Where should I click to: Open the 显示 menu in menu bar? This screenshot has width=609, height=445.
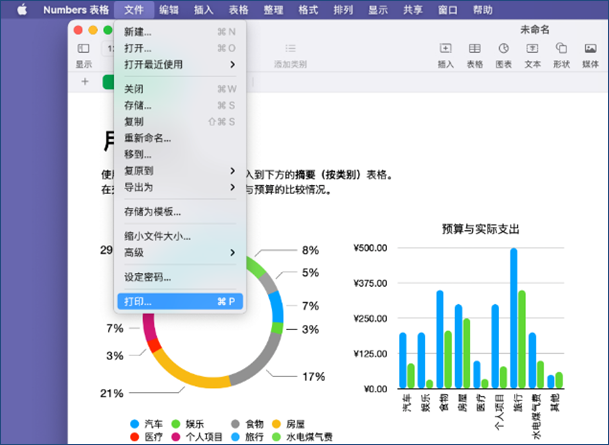tap(378, 10)
